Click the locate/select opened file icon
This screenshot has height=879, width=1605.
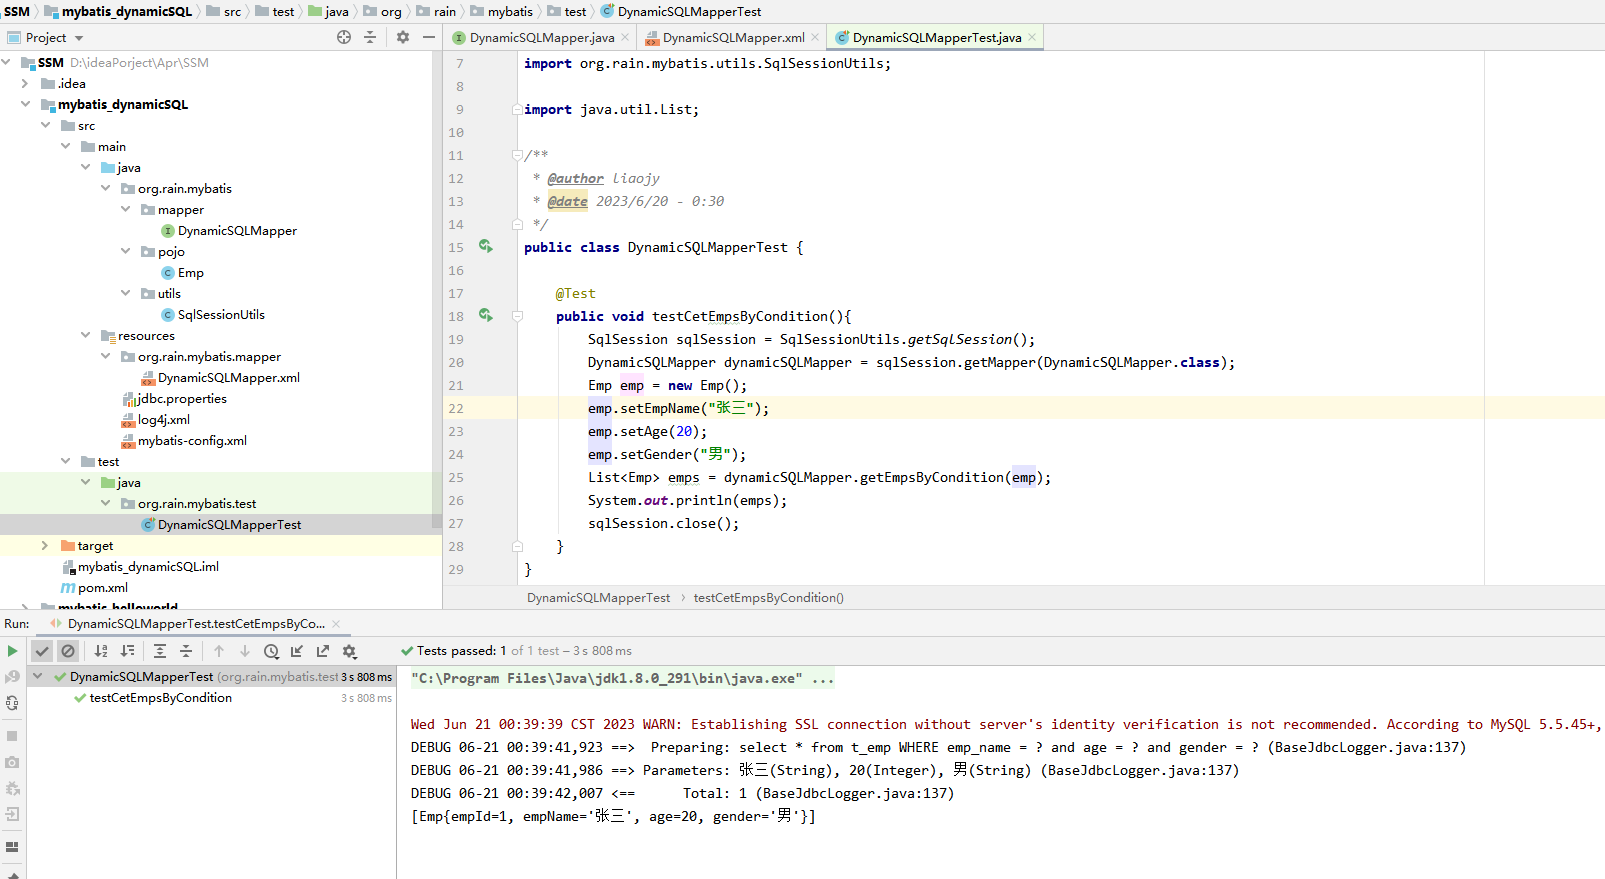pos(344,37)
